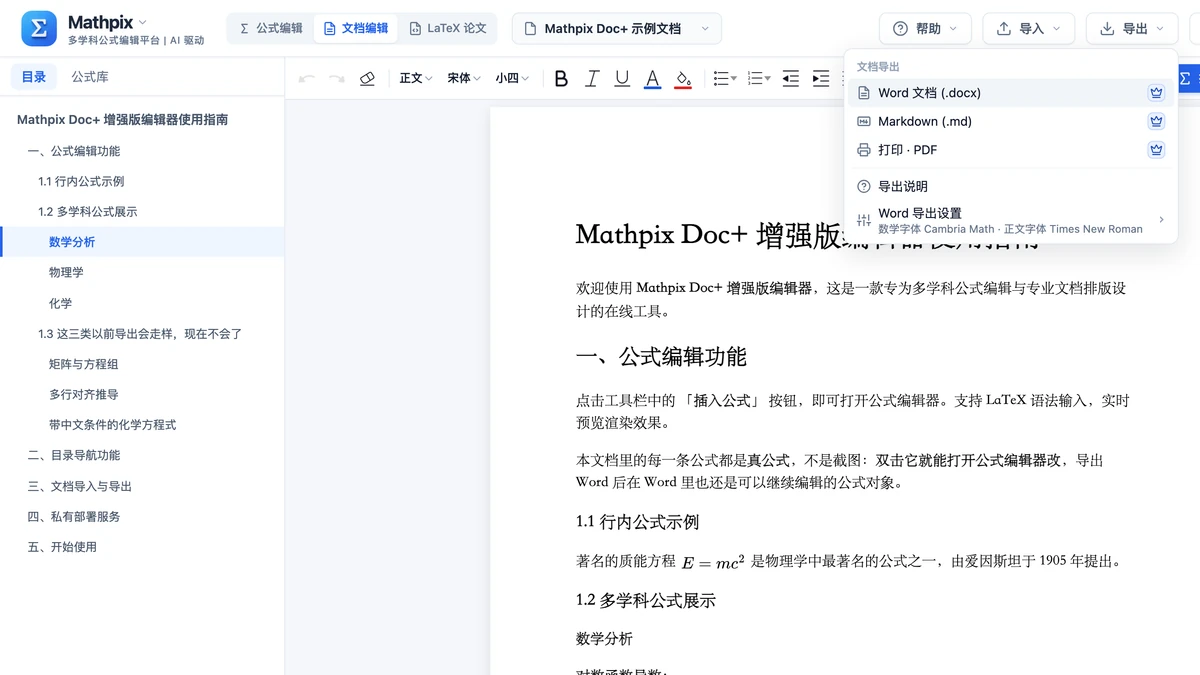Screen dimensions: 1200x675
Task: Select 数学分析 in the outline
Action: pyautogui.click(x=142, y=242)
